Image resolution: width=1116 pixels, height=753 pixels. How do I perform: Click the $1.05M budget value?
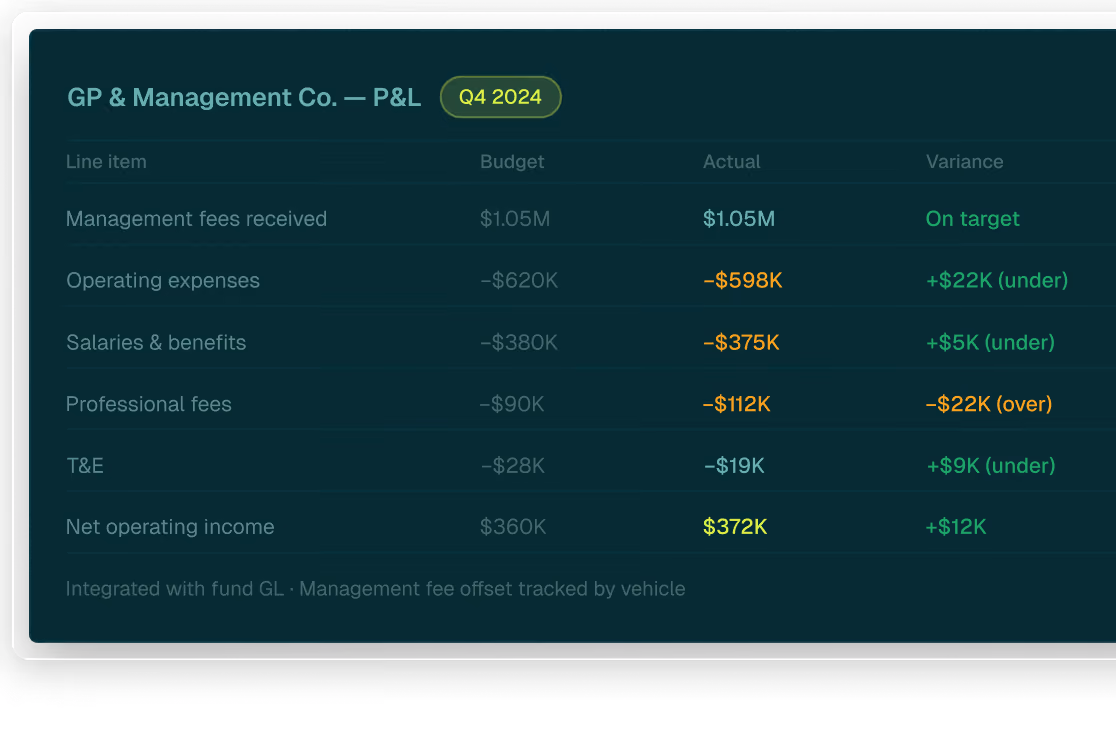515,218
